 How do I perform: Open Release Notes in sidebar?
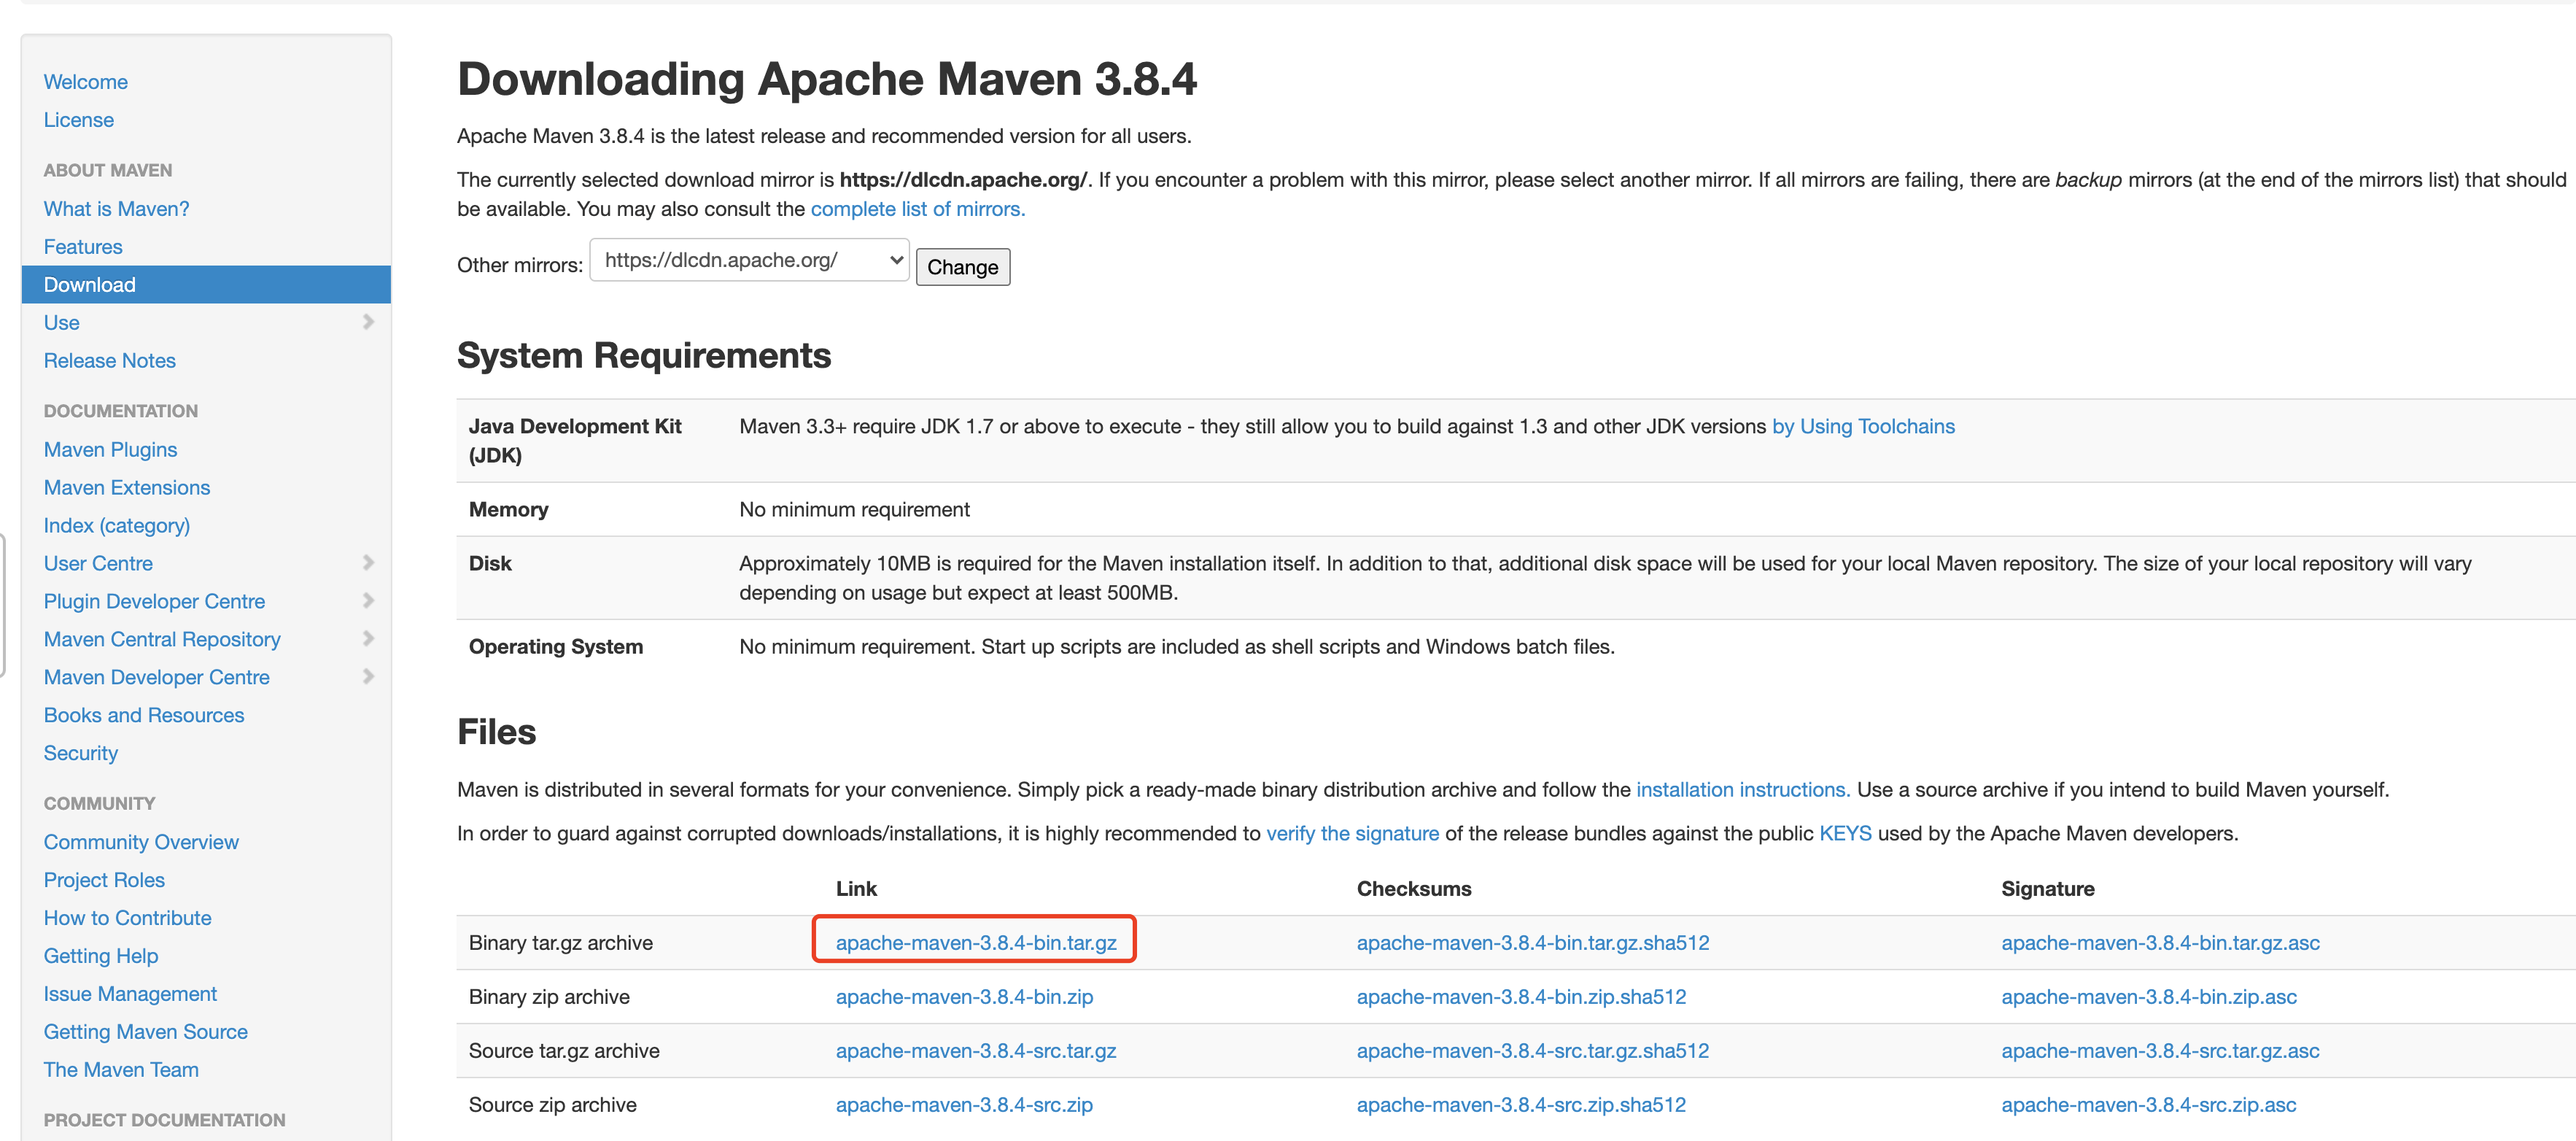pos(110,361)
